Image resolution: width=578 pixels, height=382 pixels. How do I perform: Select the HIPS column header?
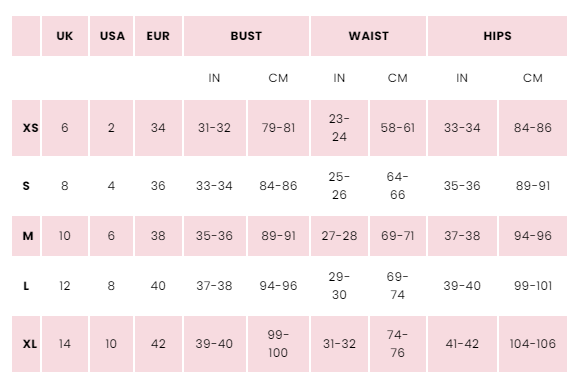click(497, 36)
